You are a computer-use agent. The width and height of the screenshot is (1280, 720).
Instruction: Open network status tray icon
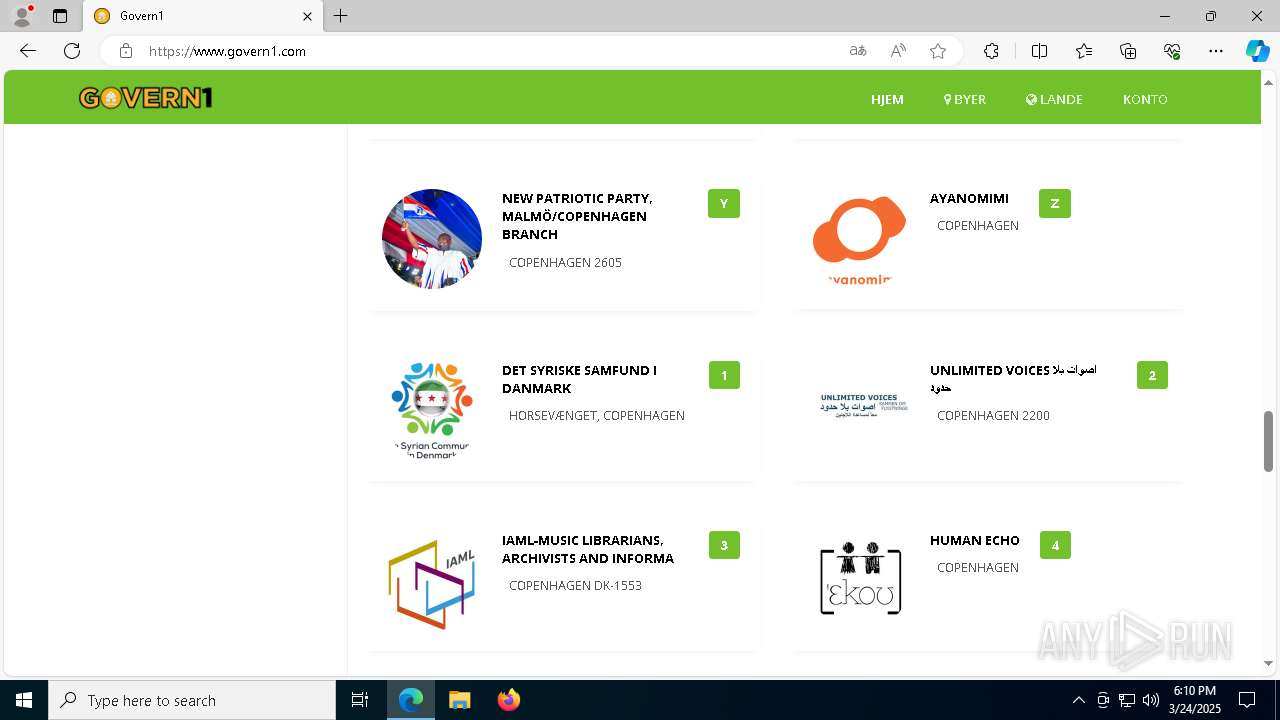click(x=1127, y=700)
